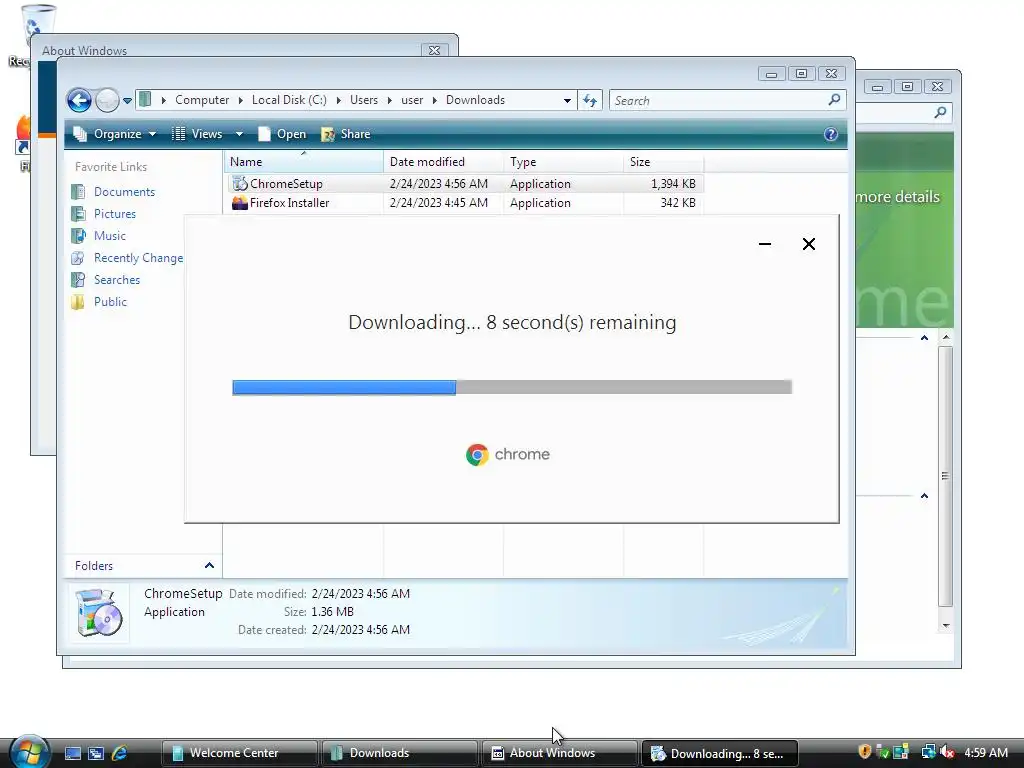Open Searches in Favorite Links
Screen dimensions: 1024x768
point(117,280)
